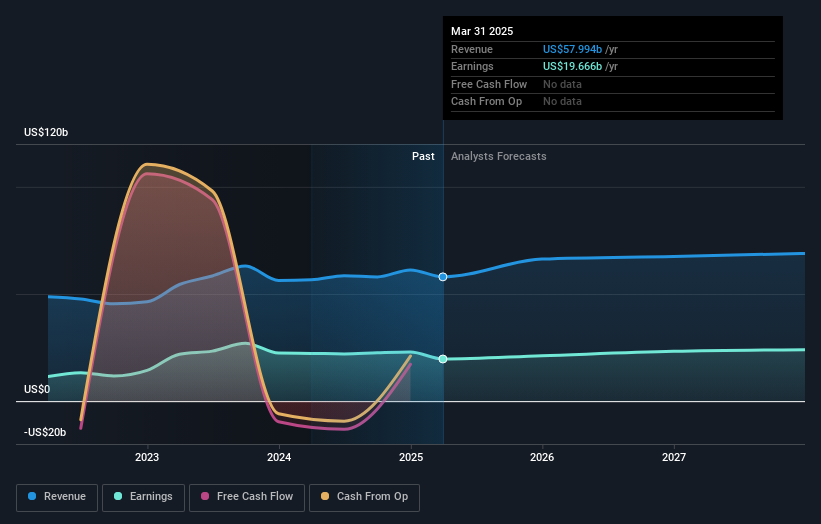This screenshot has height=524, width=821.
Task: Click the 2026 x-axis label
Action: [x=542, y=457]
